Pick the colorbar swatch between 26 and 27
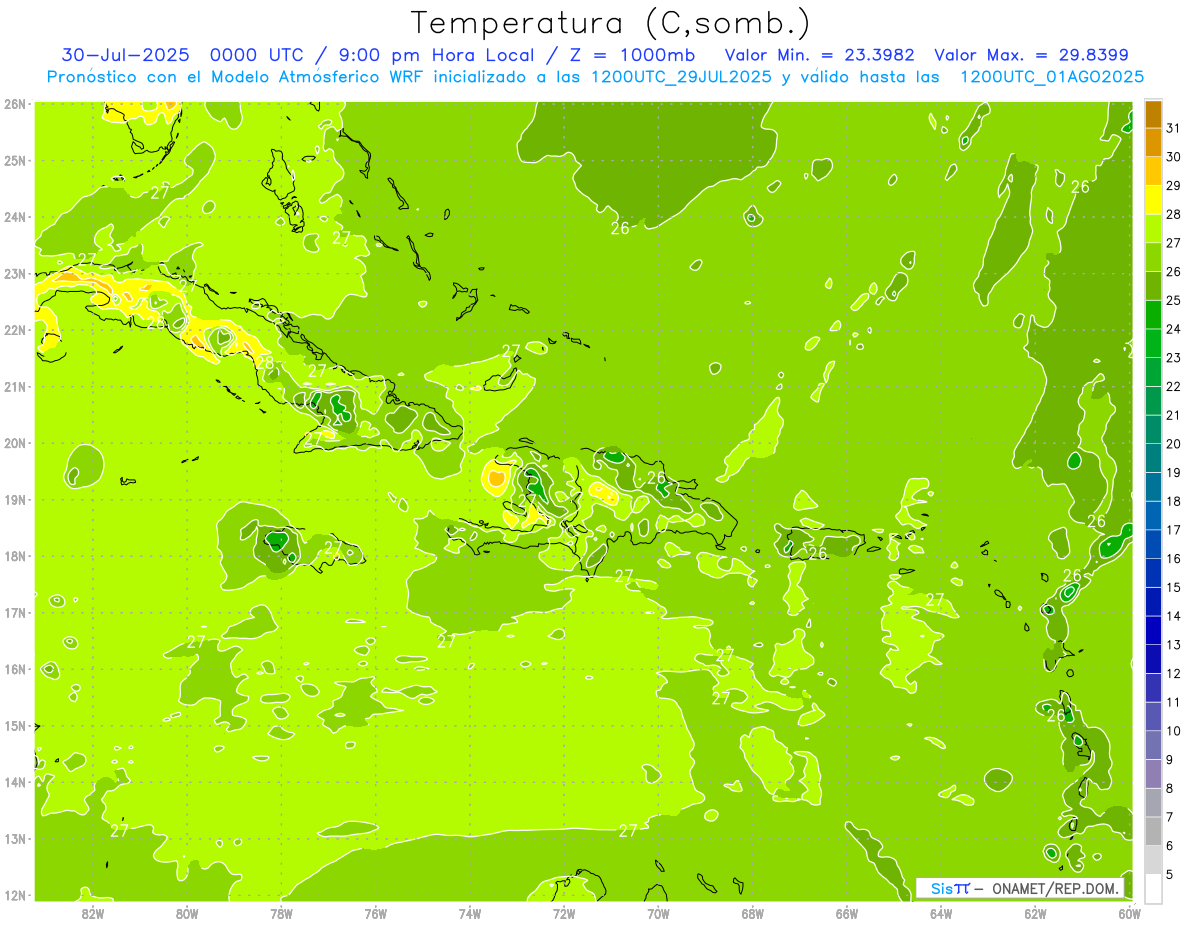The width and height of the screenshot is (1200, 927). 1153,257
